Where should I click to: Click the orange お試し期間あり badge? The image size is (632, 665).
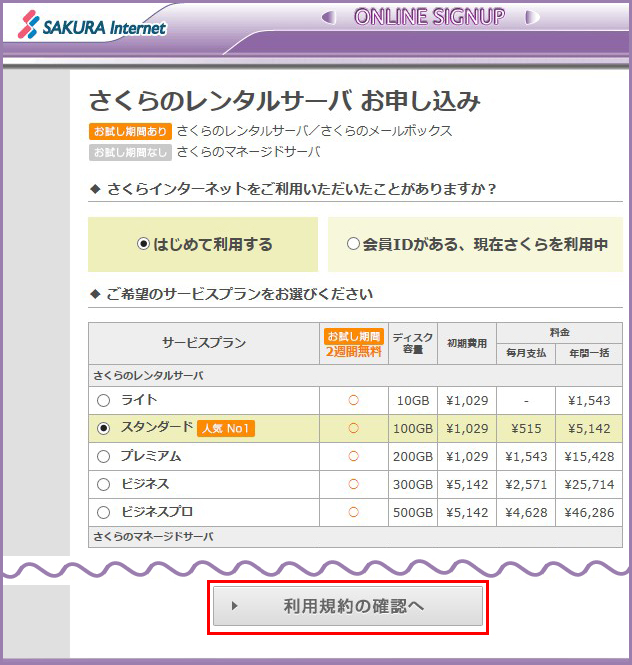click(x=130, y=131)
